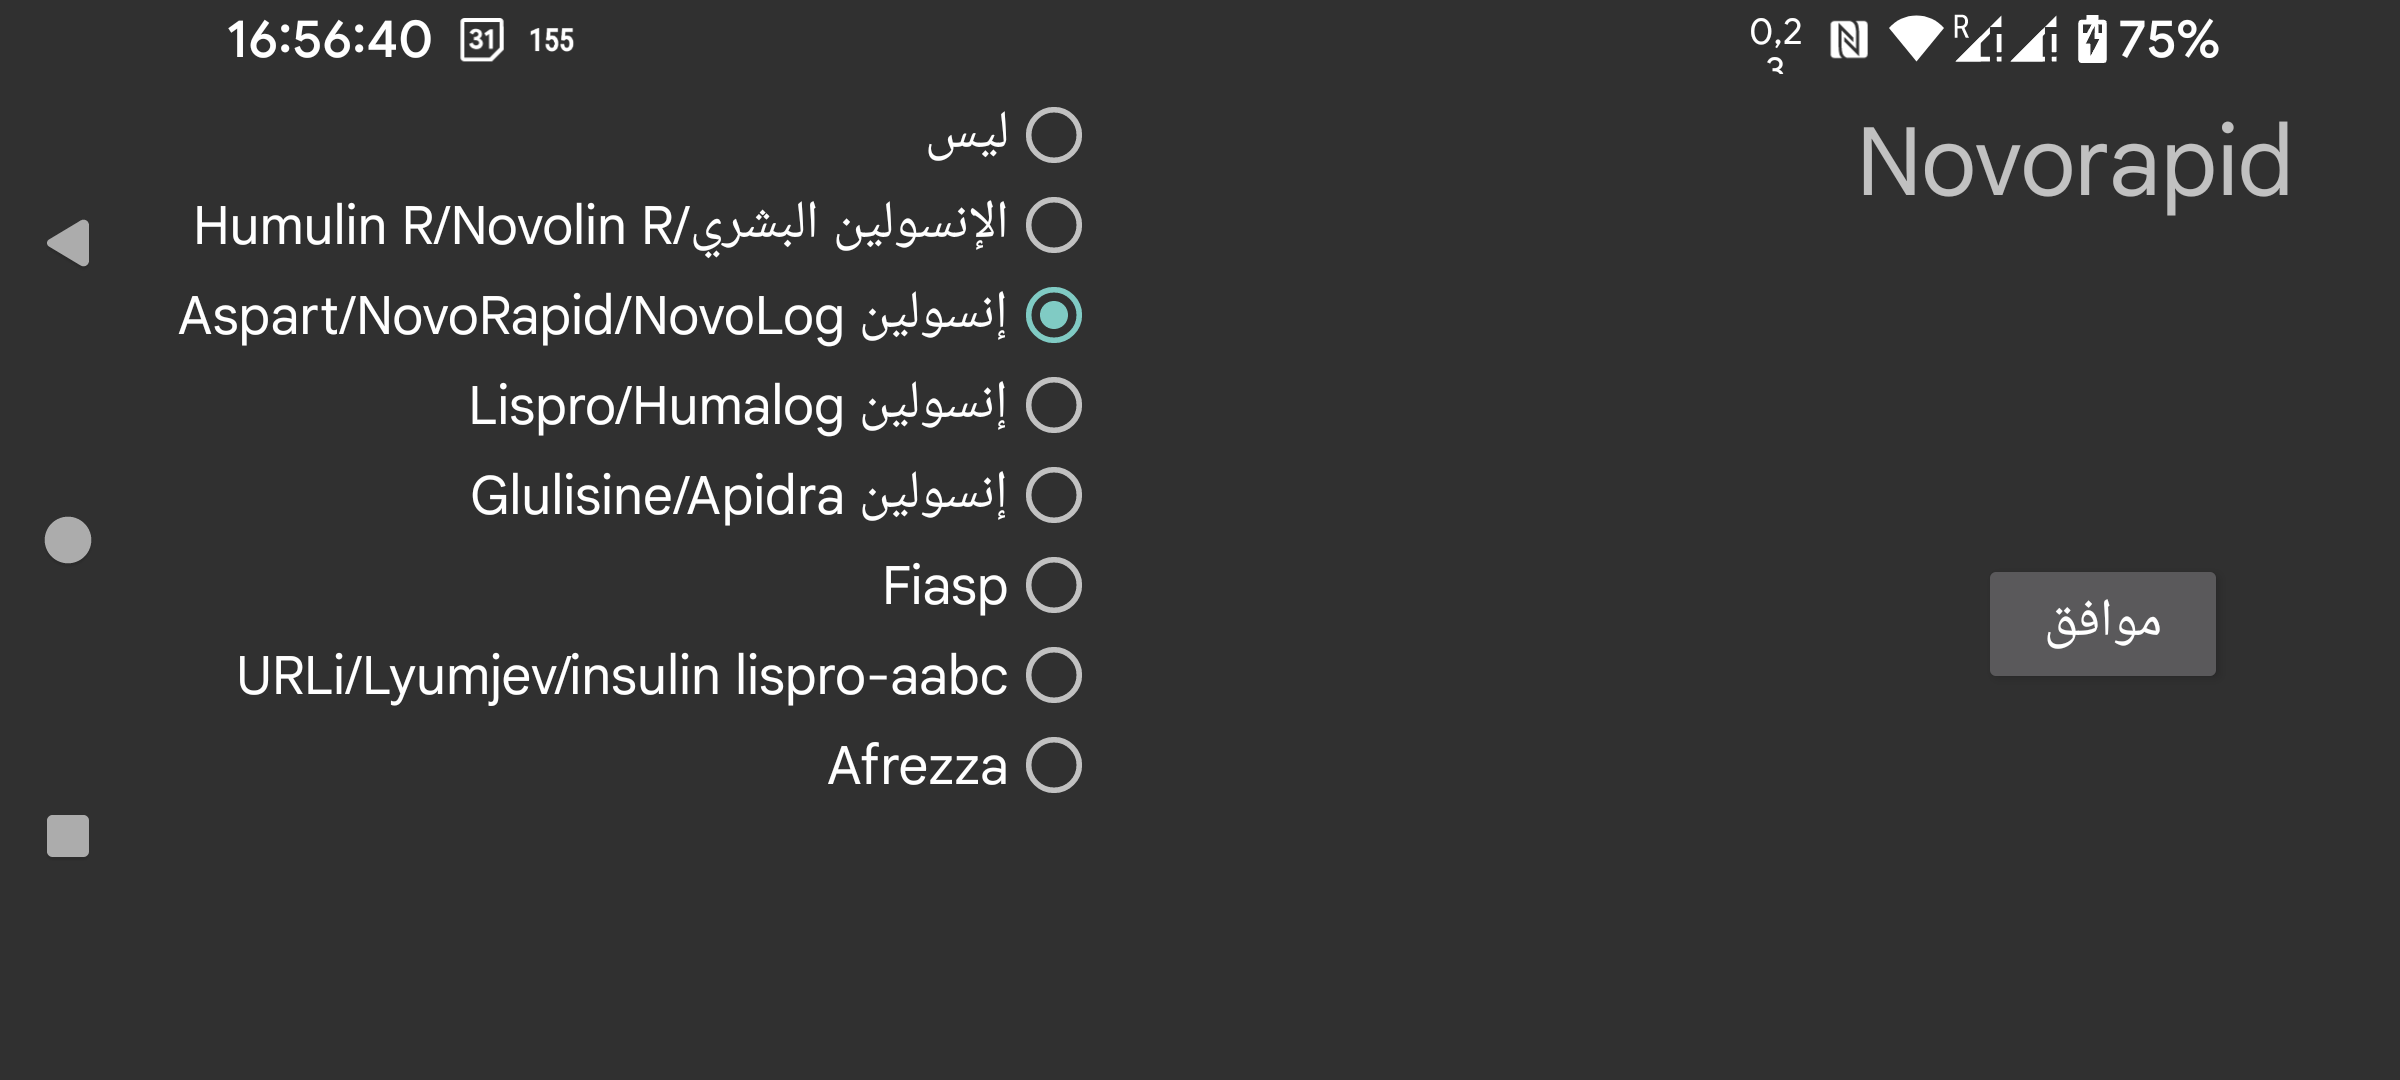The height and width of the screenshot is (1080, 2400).
Task: Open recent apps via square button
Action: [x=68, y=836]
